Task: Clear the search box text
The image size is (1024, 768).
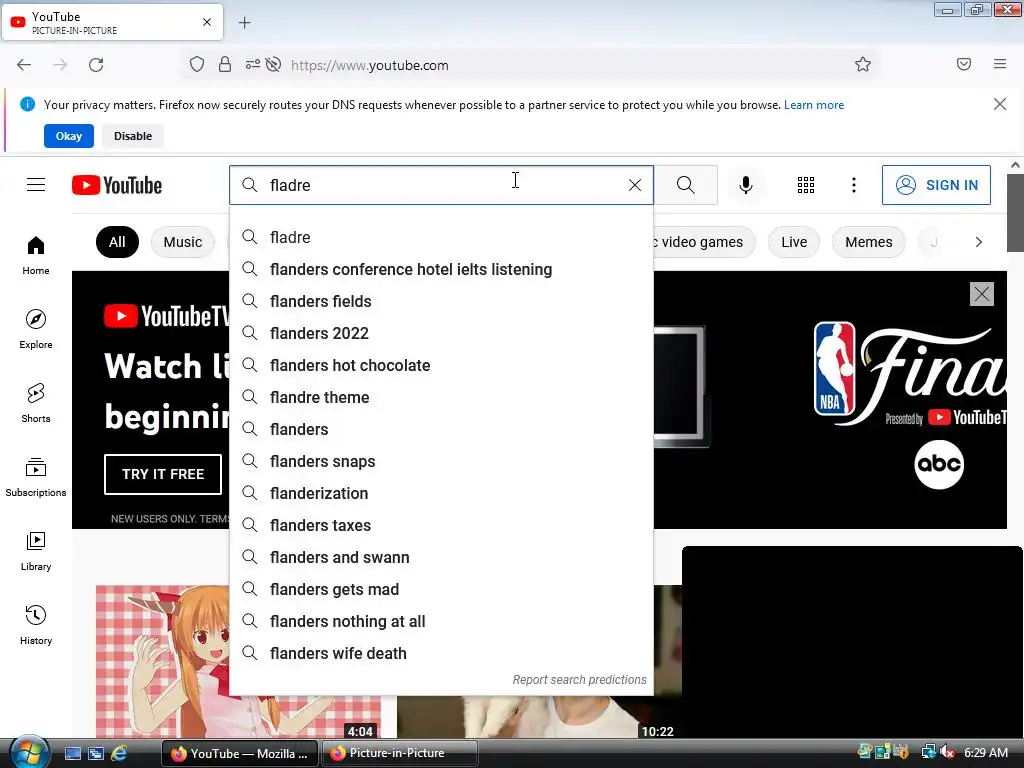Action: (x=634, y=185)
